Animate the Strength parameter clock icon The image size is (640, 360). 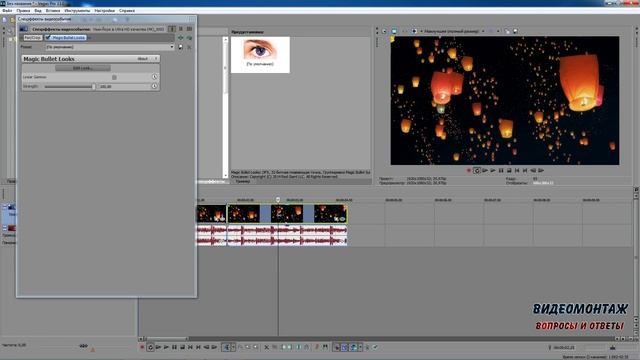click(x=154, y=86)
